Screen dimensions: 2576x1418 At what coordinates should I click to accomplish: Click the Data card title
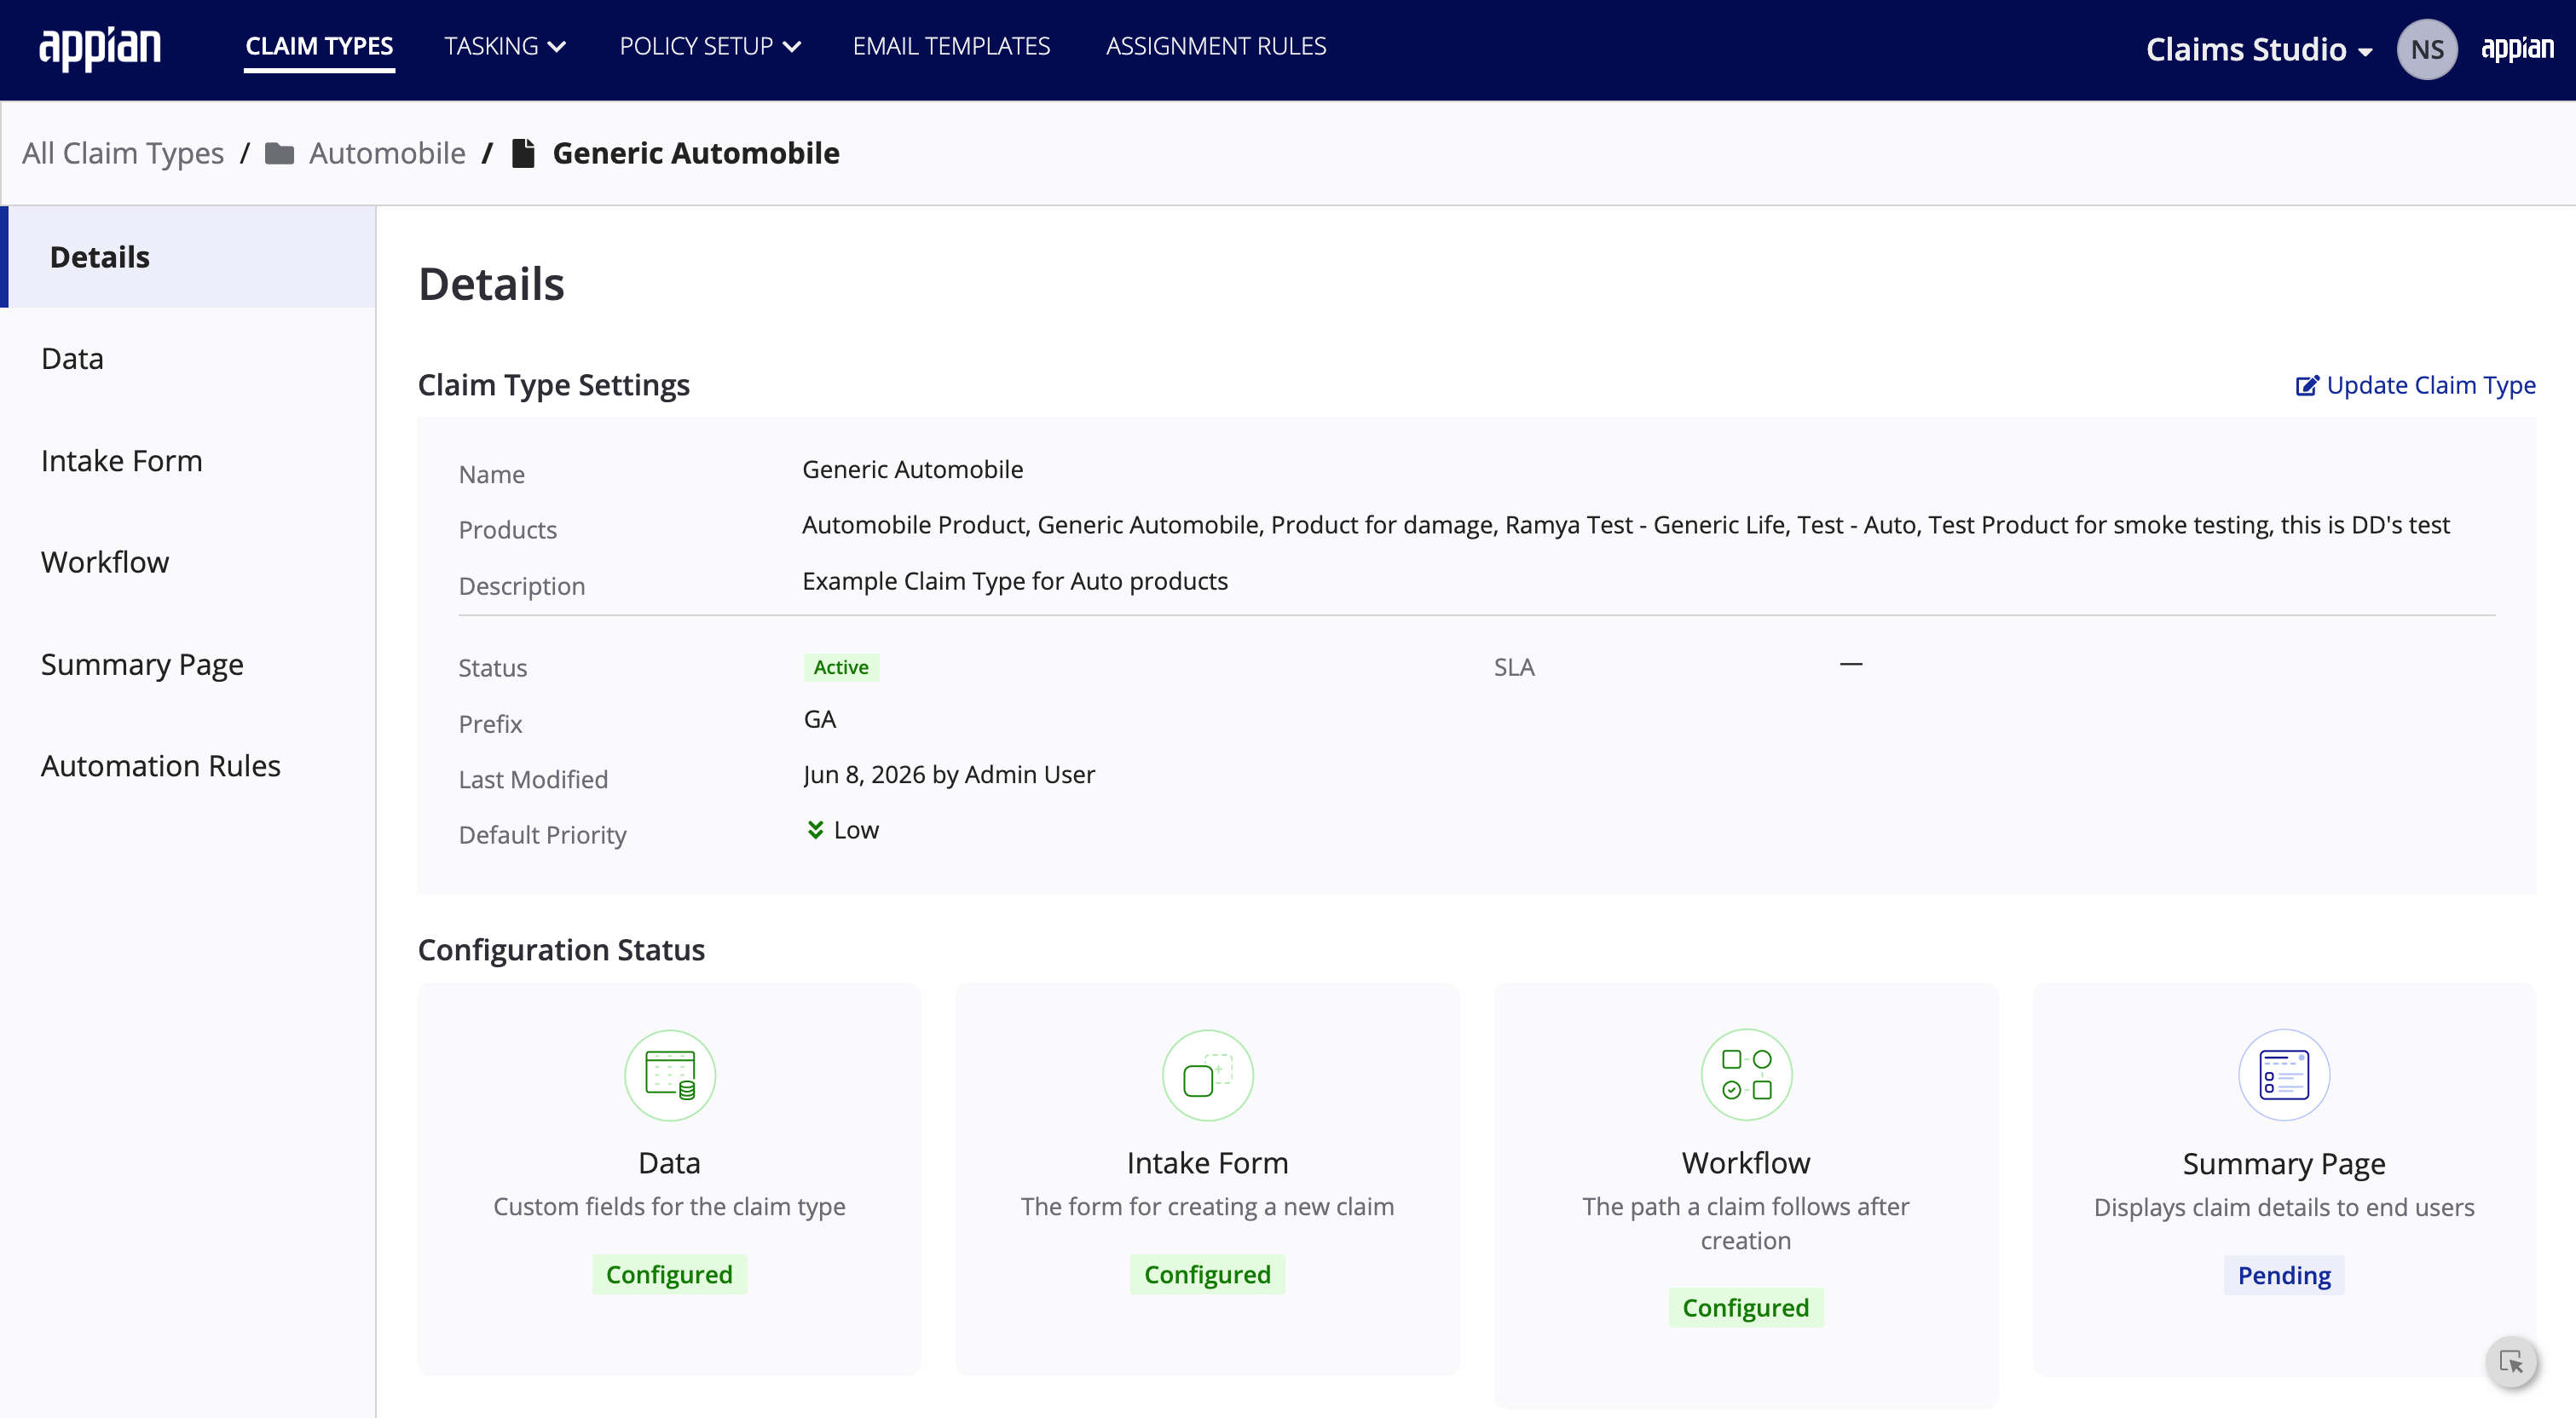(x=669, y=1163)
